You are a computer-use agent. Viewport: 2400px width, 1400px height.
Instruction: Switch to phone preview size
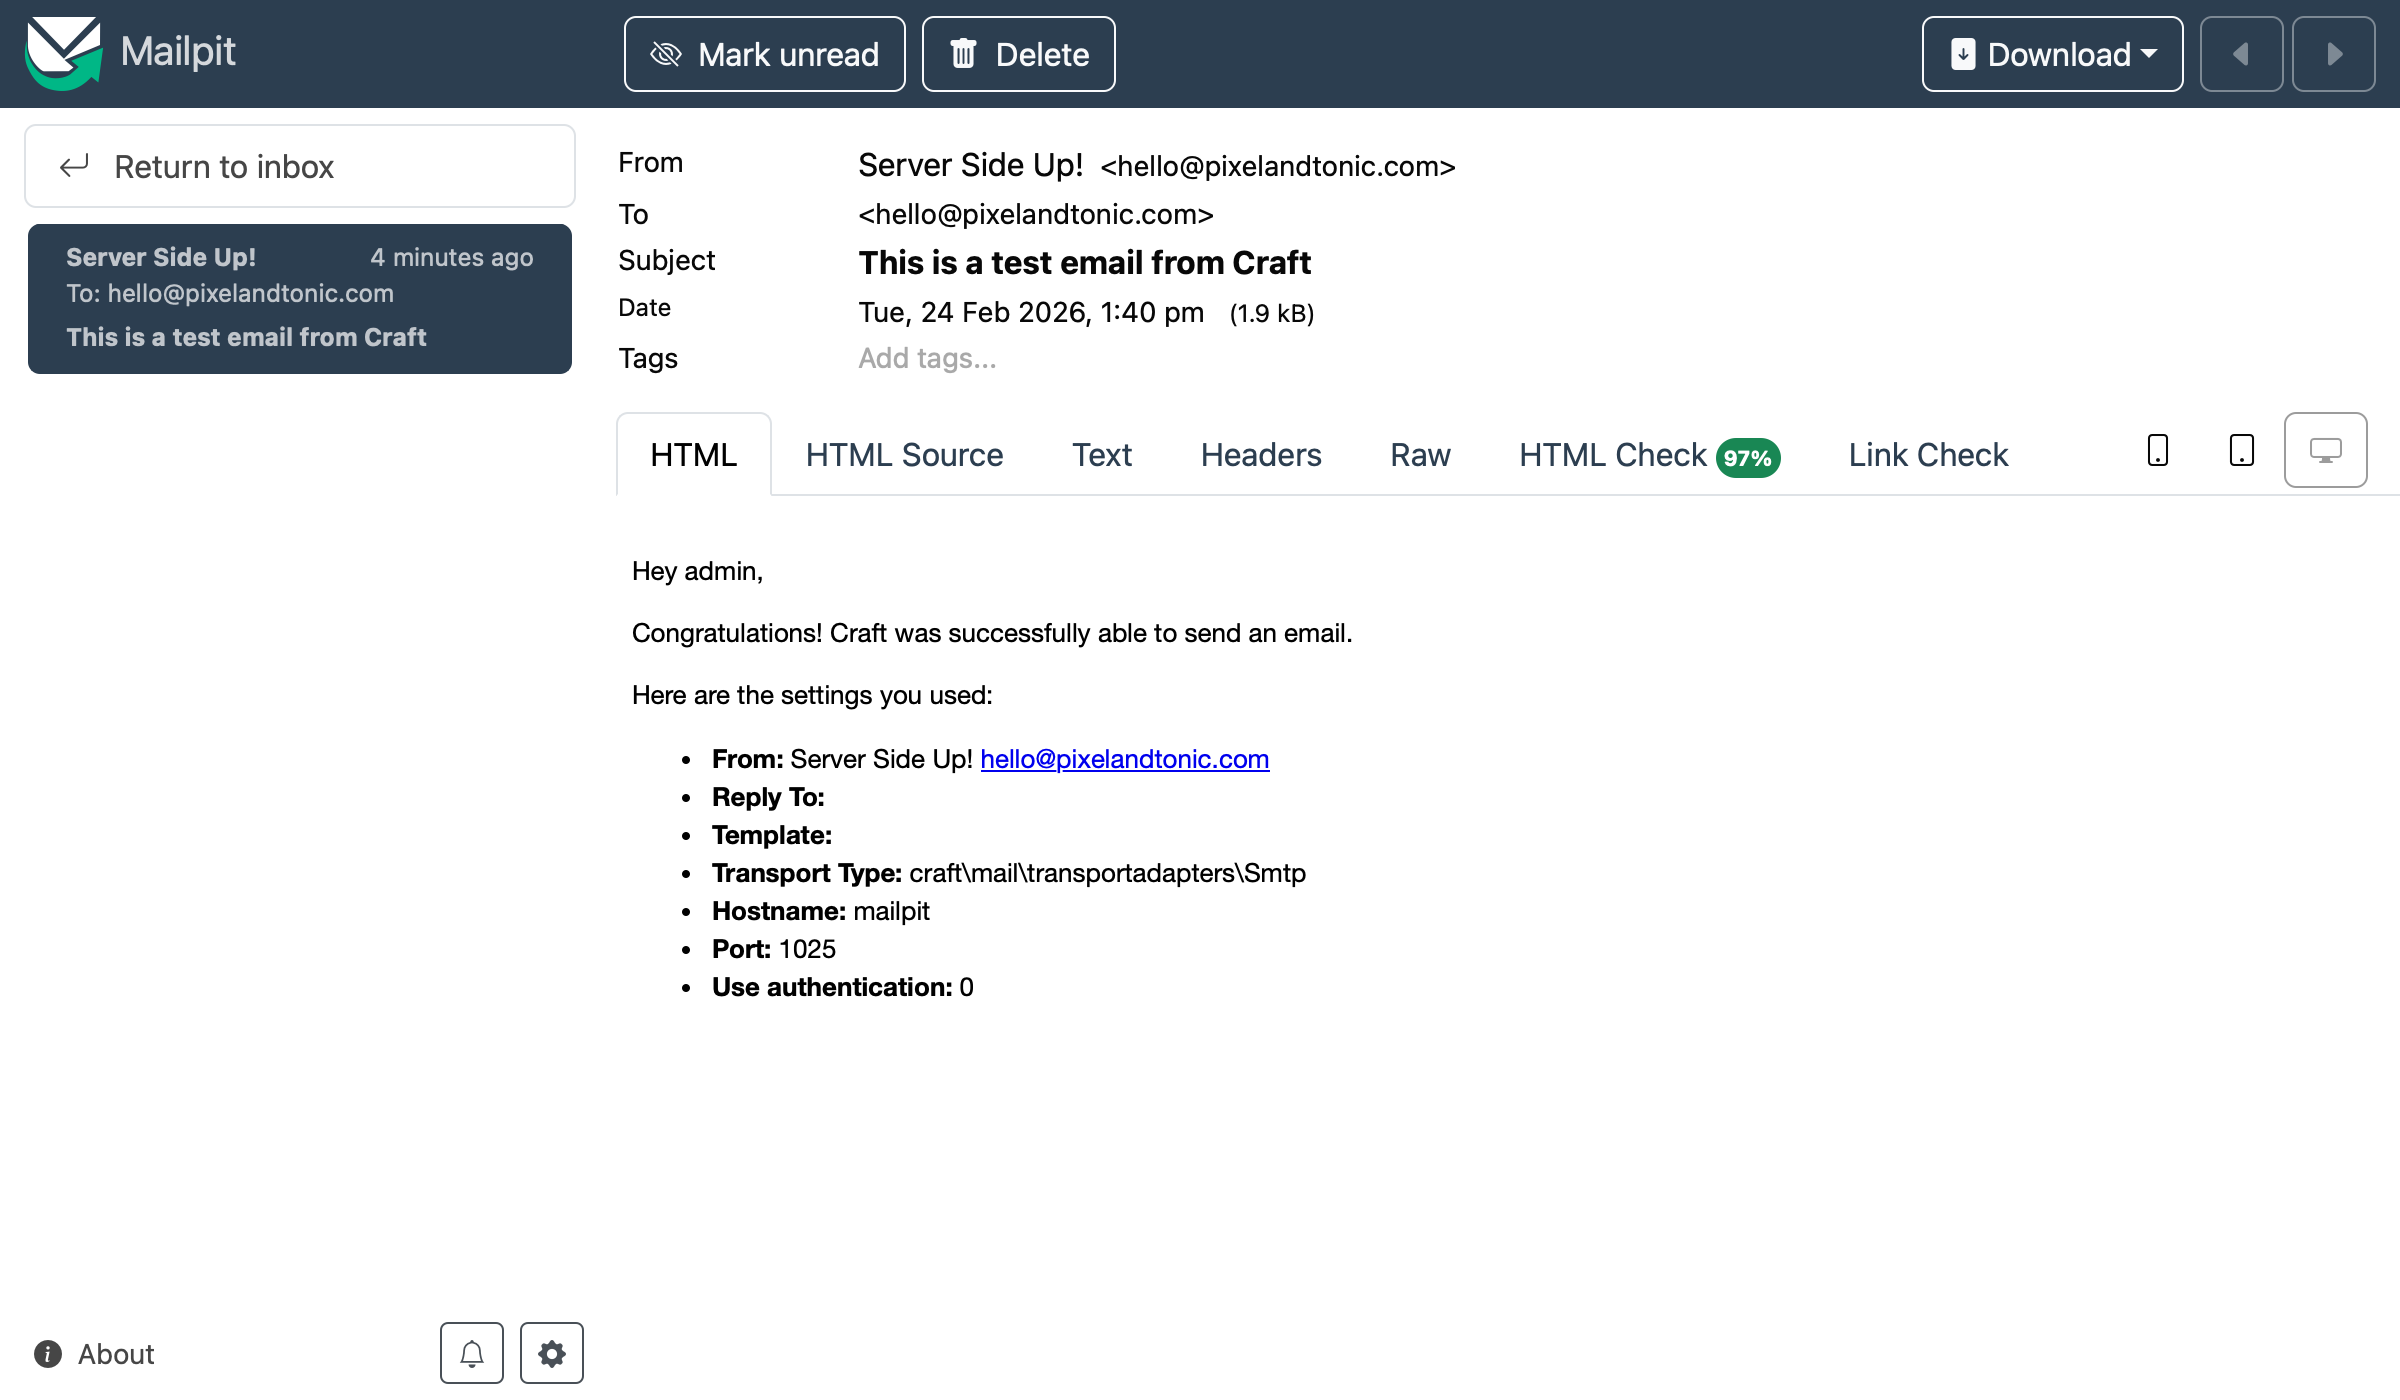2158,450
